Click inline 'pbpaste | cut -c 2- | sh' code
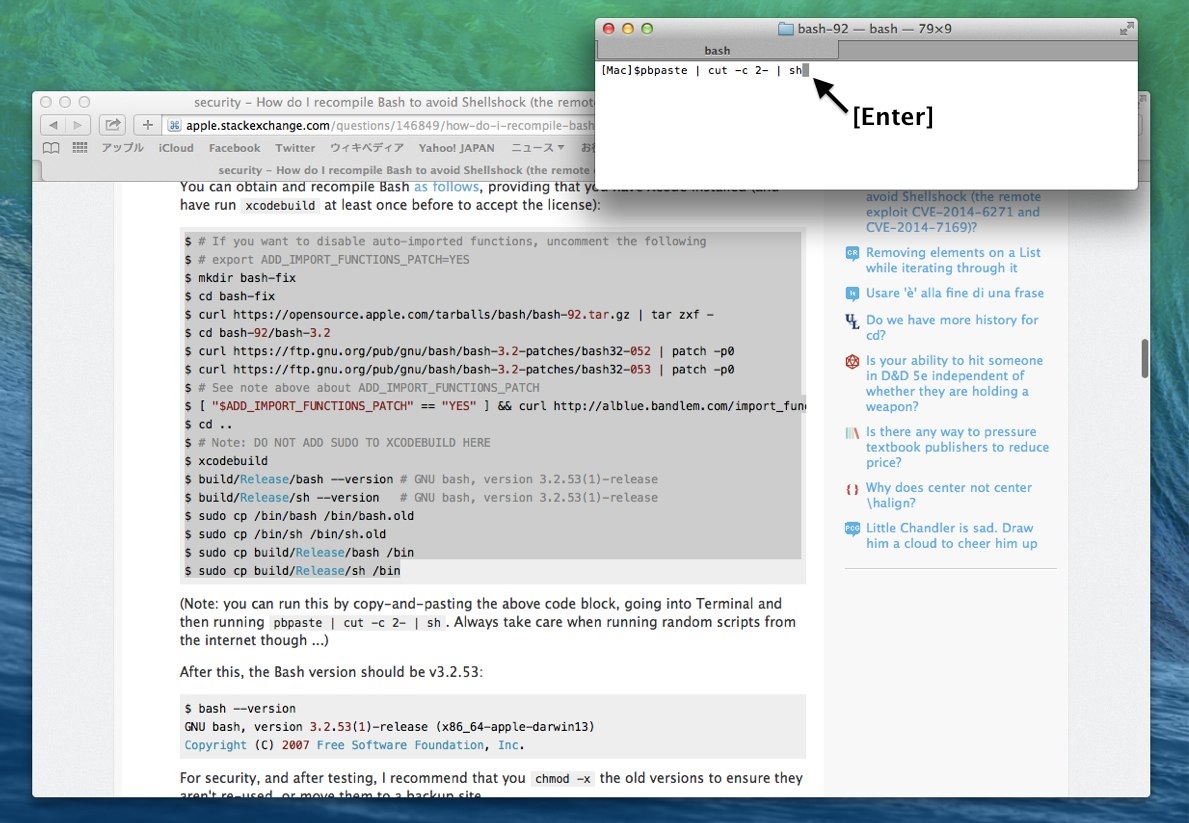Viewport: 1189px width, 823px height. (357, 623)
